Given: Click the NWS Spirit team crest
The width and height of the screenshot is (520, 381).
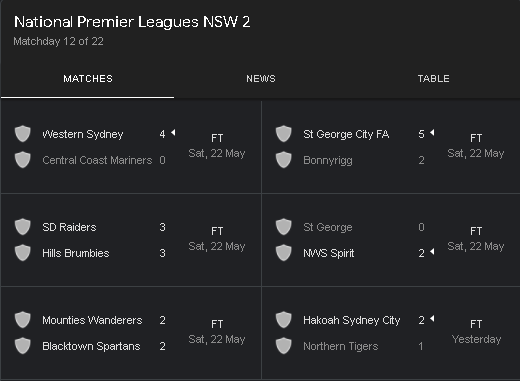Looking at the screenshot, I should (x=284, y=253).
